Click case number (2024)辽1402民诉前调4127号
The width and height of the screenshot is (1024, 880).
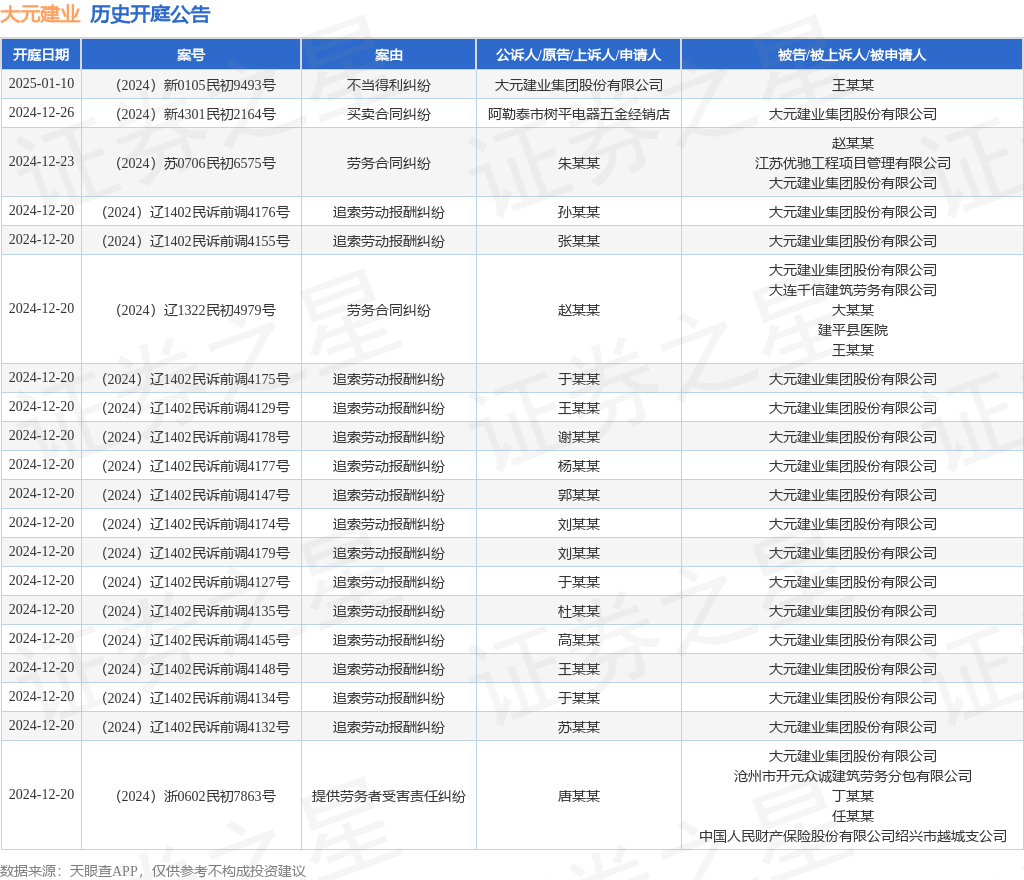tap(195, 582)
